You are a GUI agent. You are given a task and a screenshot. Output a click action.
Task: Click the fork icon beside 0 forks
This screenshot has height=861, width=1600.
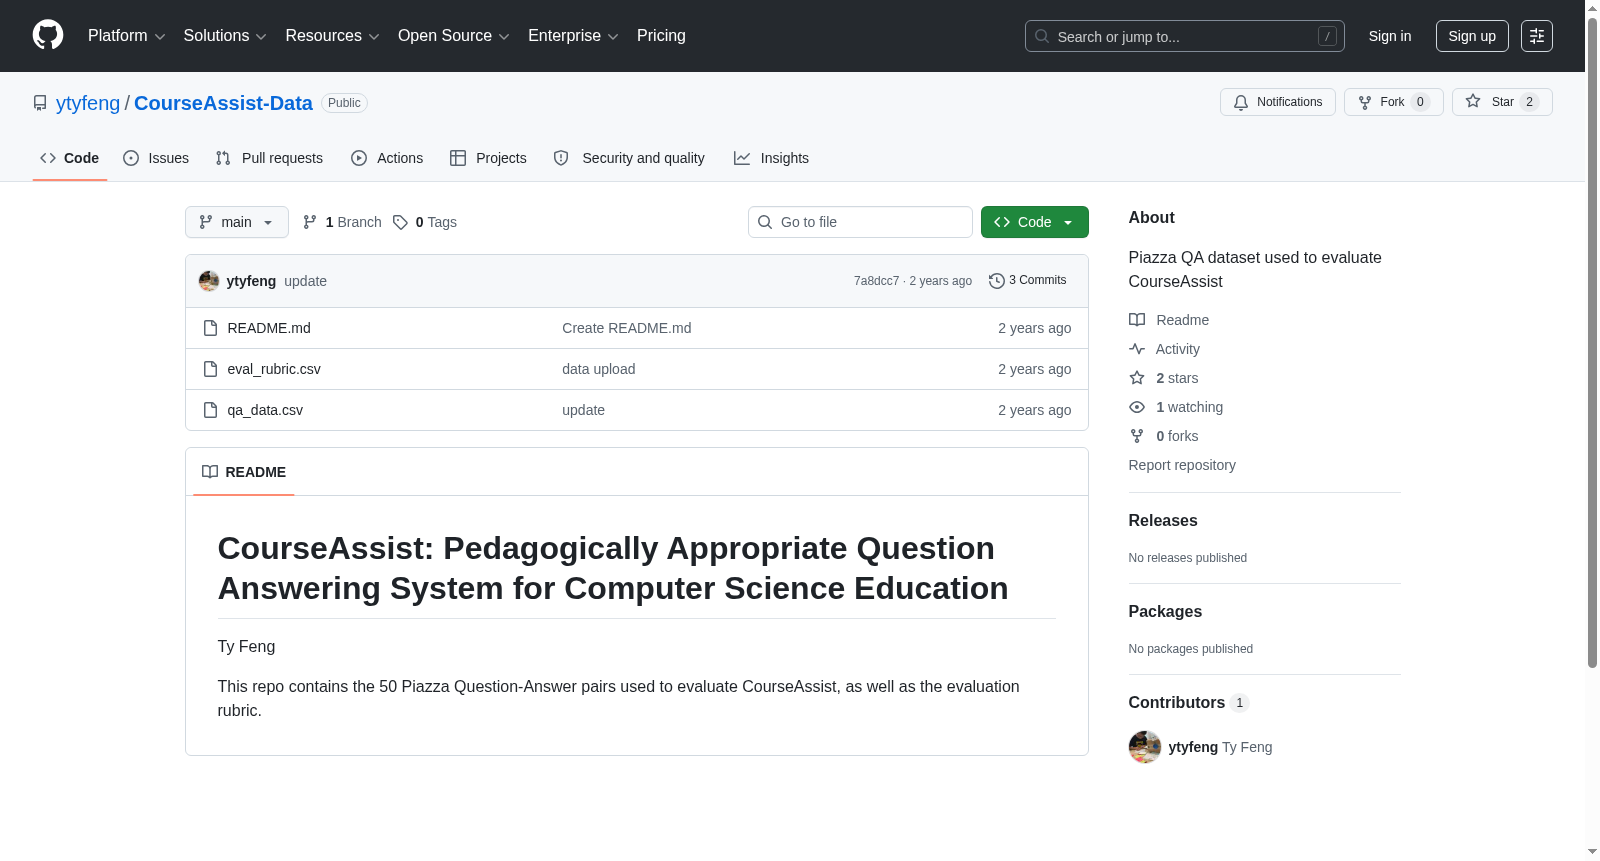[x=1137, y=436]
